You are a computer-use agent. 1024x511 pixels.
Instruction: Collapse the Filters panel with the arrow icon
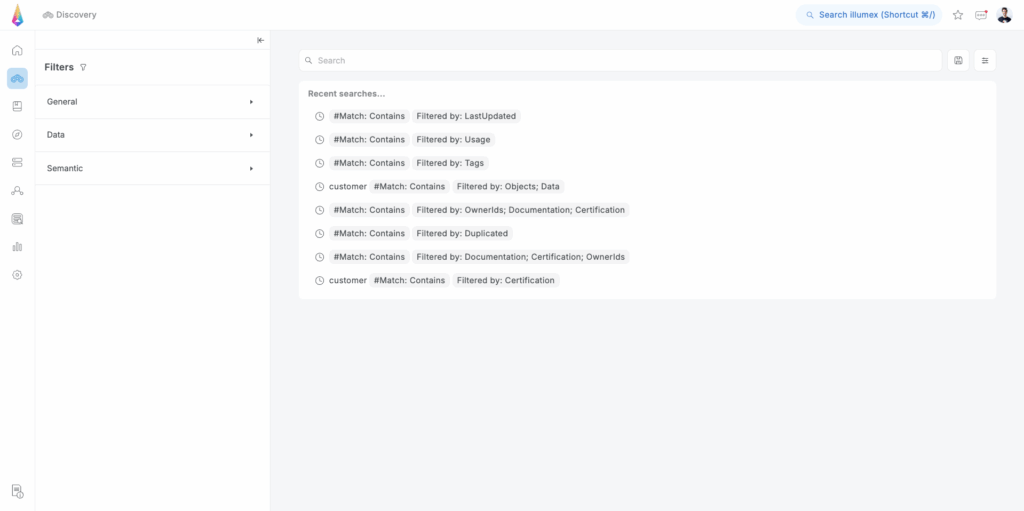coord(260,40)
